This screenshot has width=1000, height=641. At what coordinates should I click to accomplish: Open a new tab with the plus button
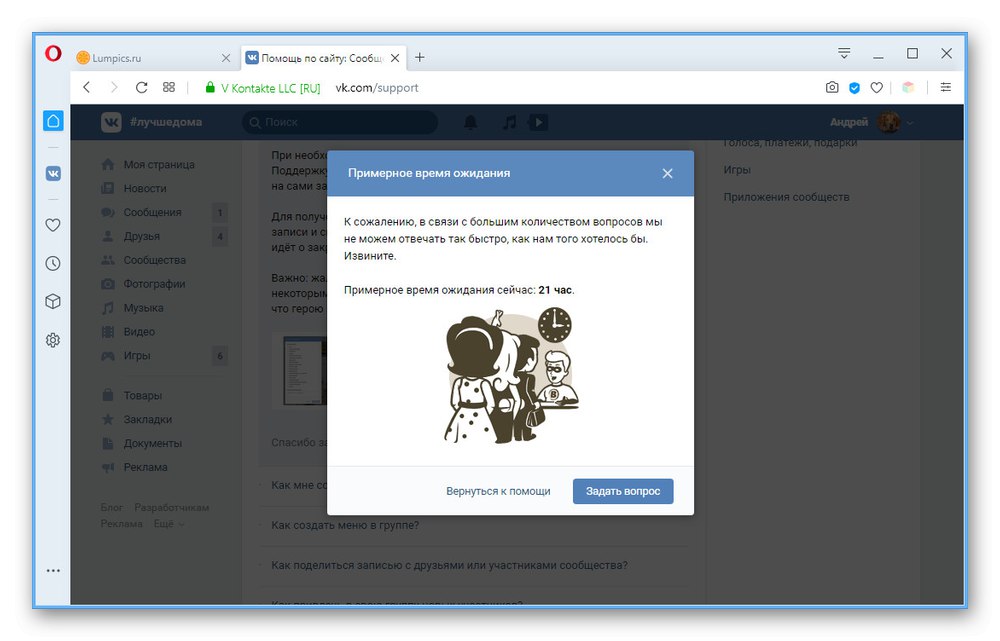(x=420, y=57)
